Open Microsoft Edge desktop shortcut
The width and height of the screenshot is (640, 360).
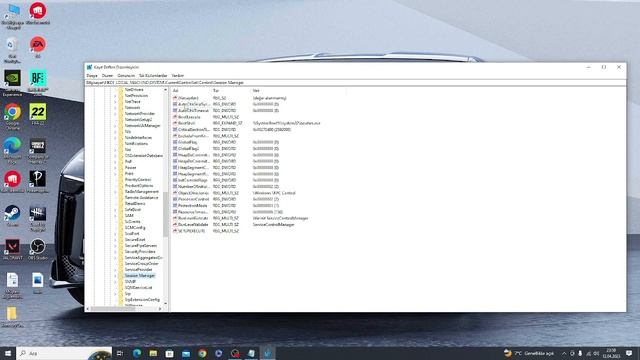tap(12, 150)
